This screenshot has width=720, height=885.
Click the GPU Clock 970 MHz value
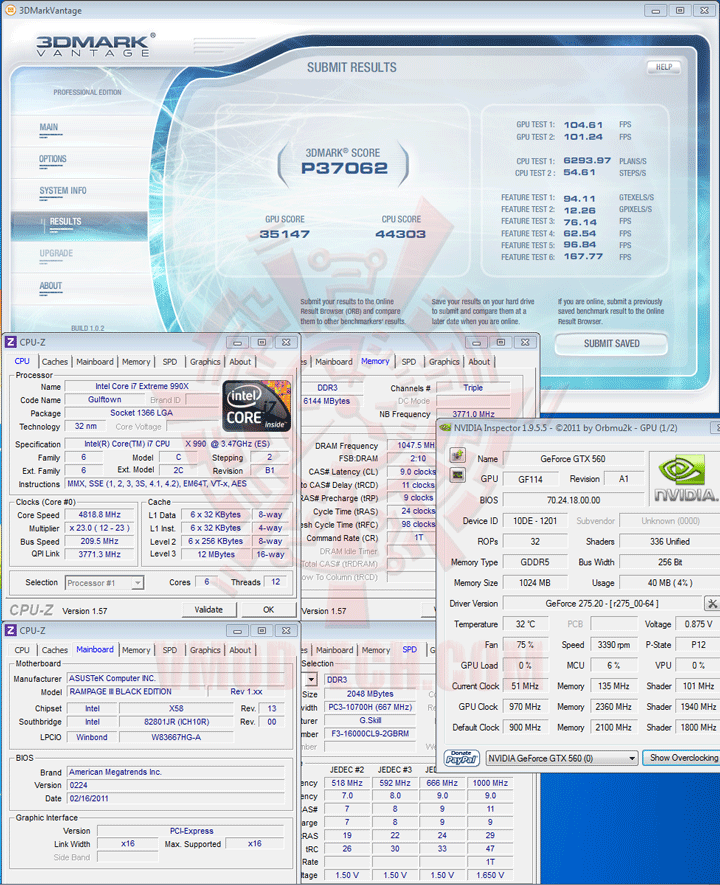[x=525, y=707]
